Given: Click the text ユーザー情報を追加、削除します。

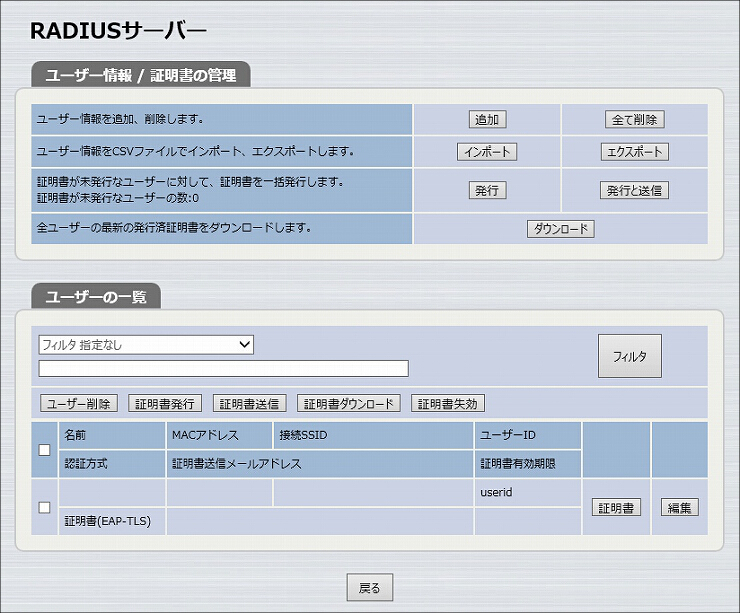Looking at the screenshot, I should (120, 119).
